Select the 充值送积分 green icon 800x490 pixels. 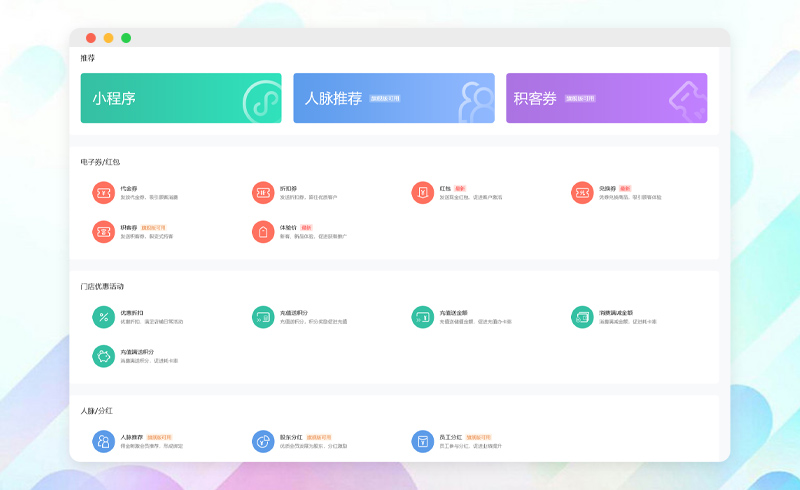pos(262,317)
